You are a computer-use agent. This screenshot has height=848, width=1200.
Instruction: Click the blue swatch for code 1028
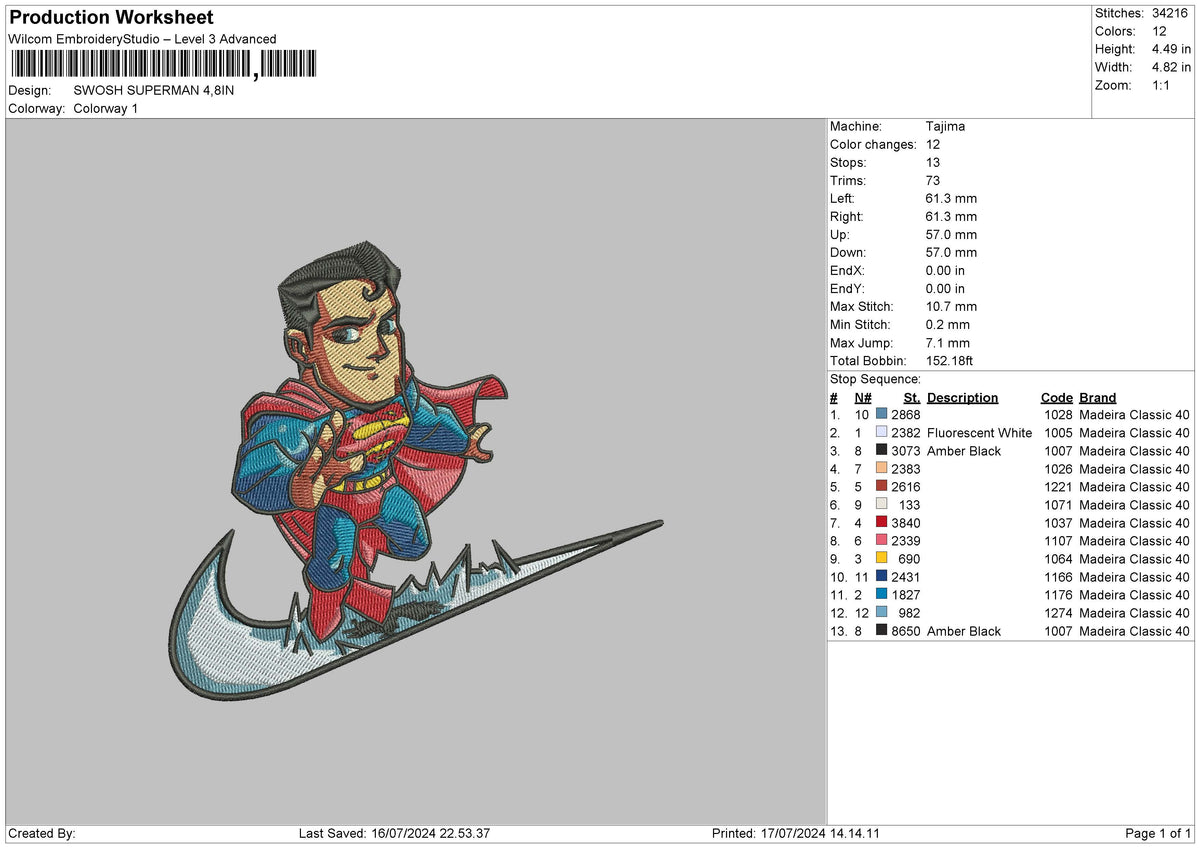[881, 415]
